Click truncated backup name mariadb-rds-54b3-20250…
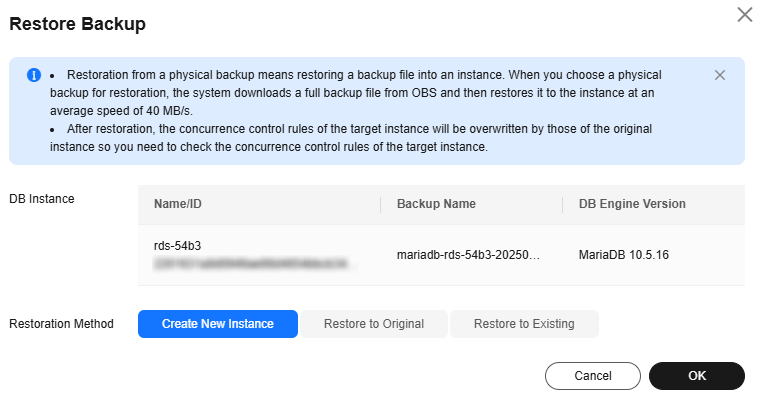This screenshot has width=762, height=399. tap(468, 255)
